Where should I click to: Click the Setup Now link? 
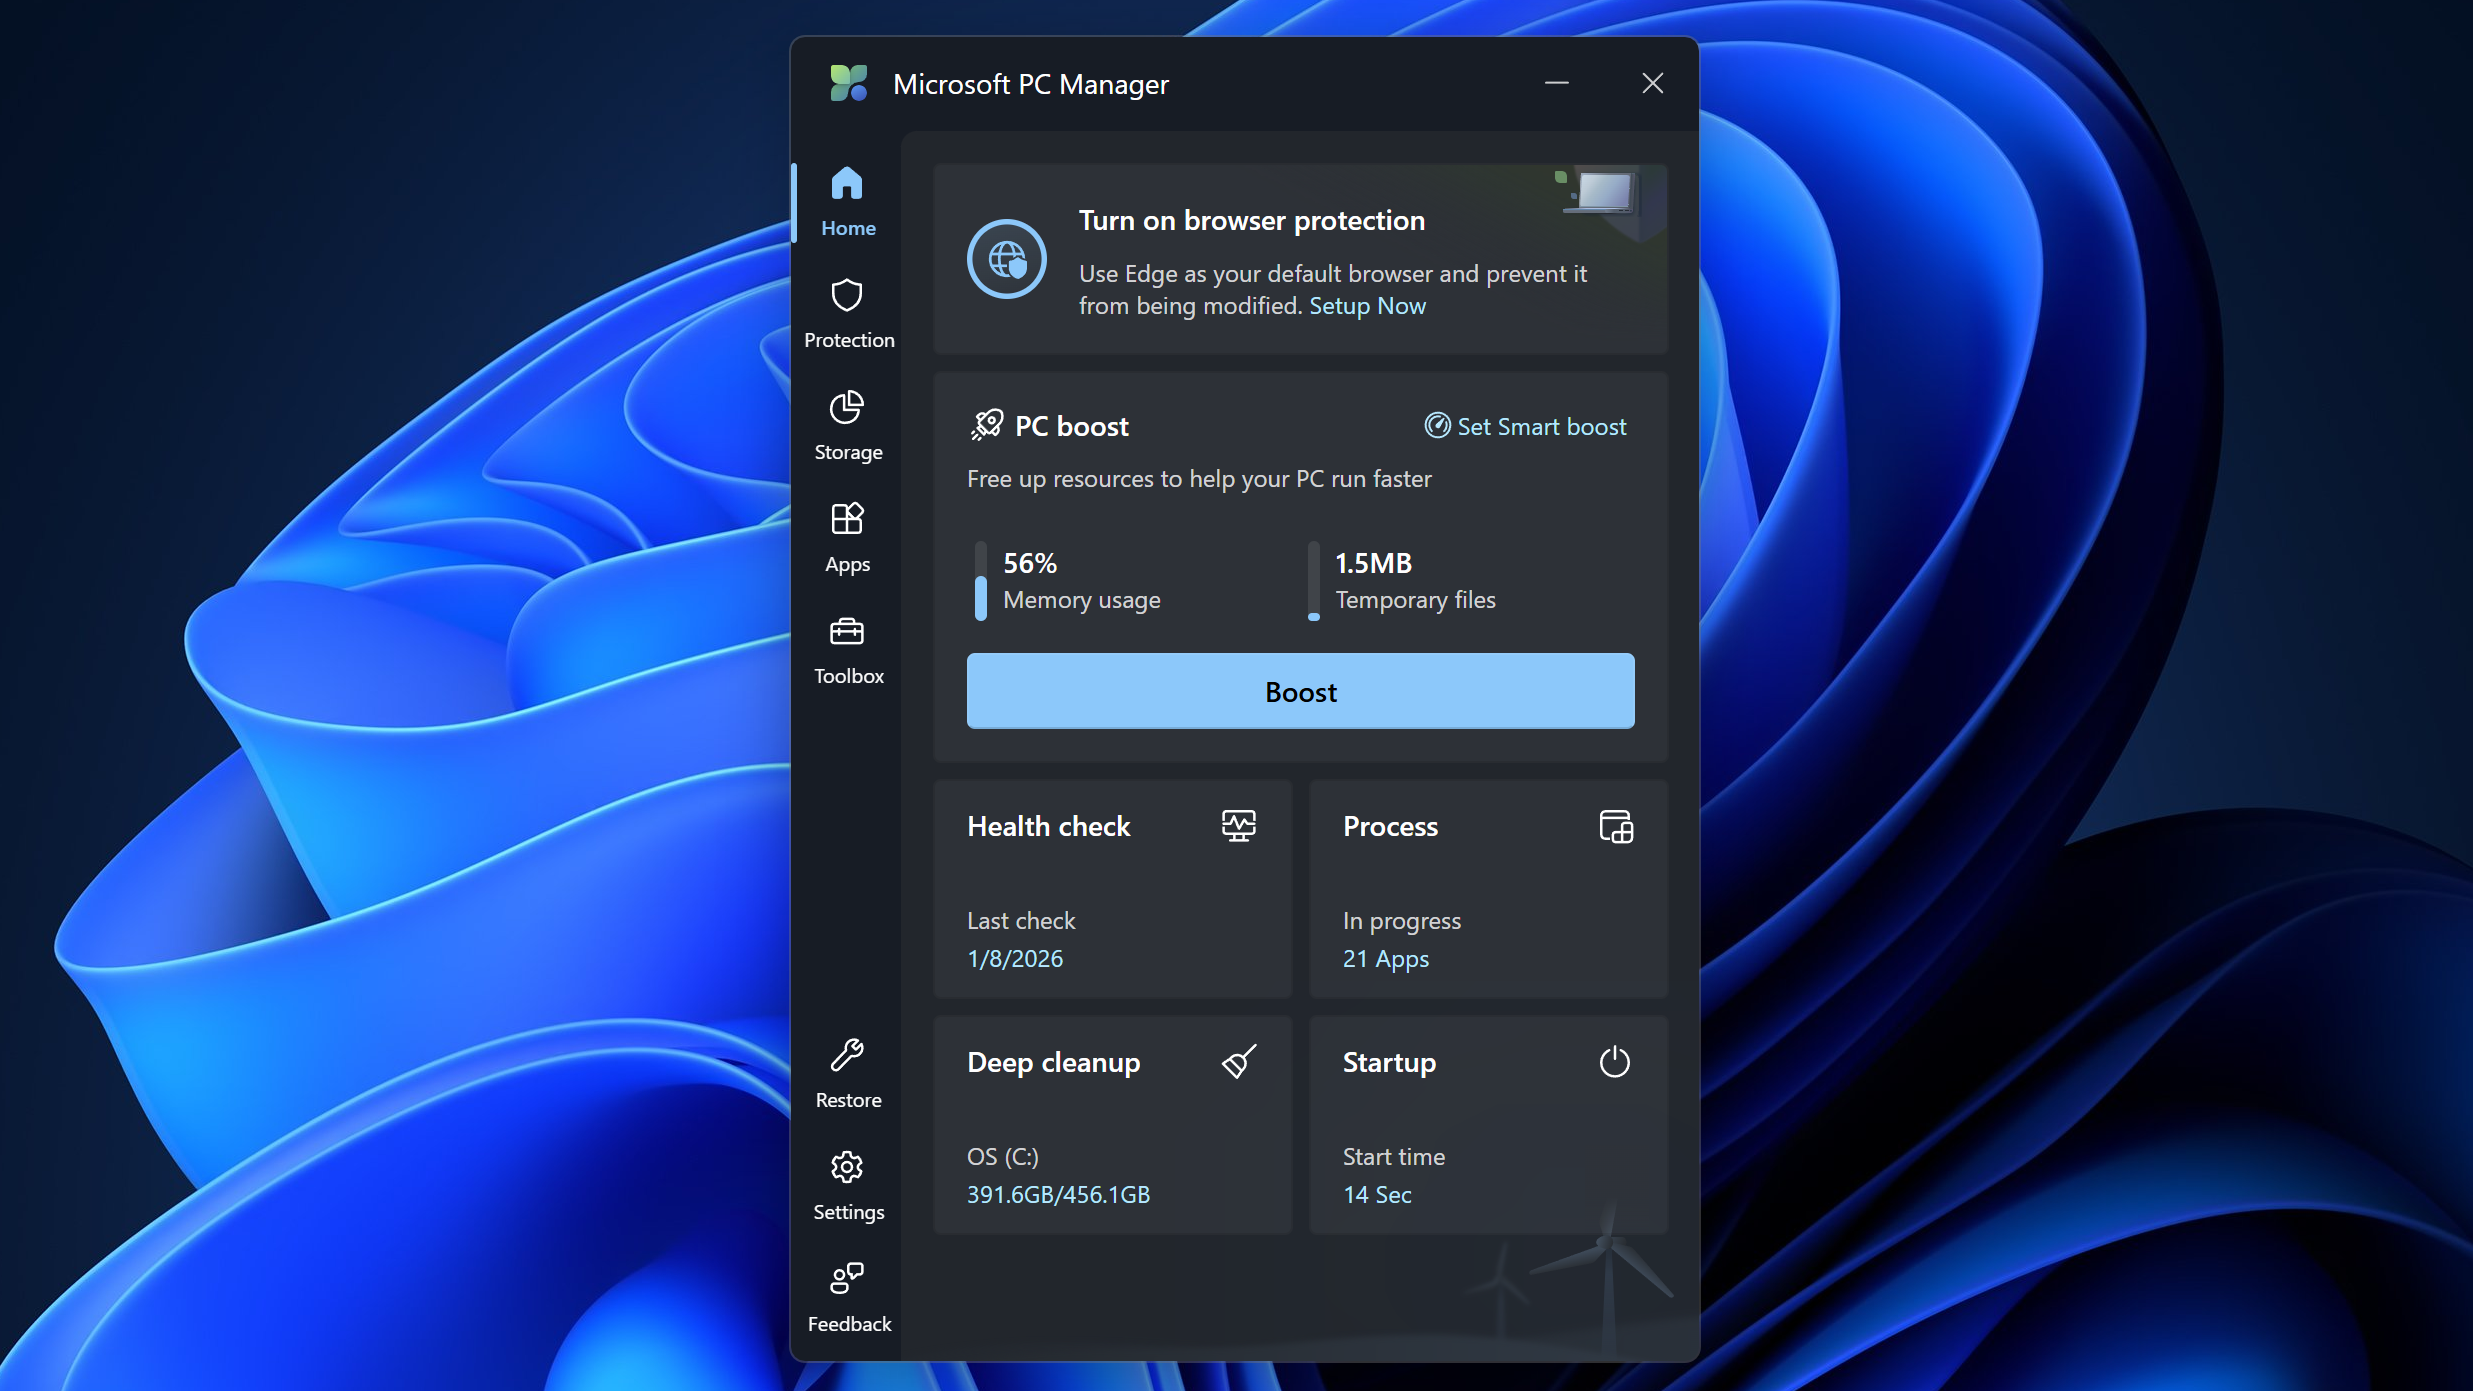pos(1367,306)
